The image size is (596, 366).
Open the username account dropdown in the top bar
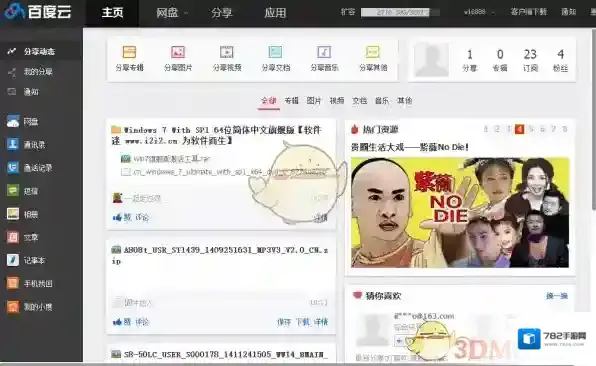coord(479,12)
